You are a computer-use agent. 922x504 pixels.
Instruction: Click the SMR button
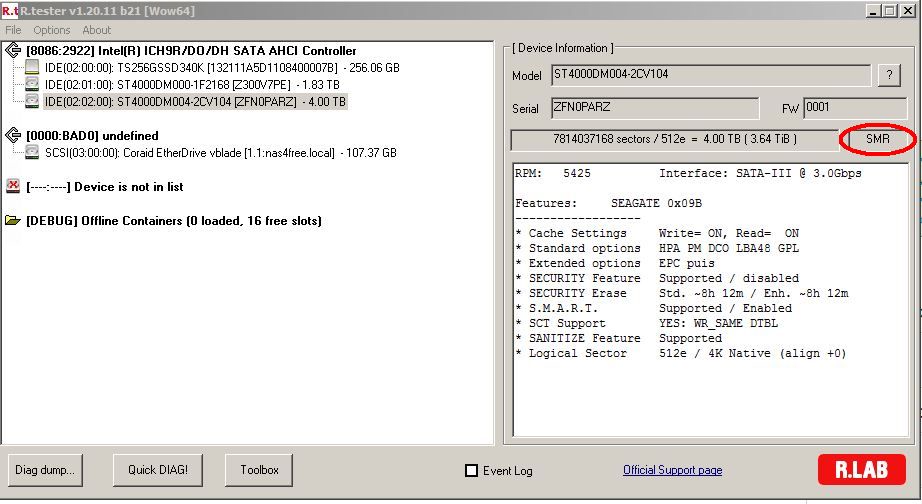(877, 139)
